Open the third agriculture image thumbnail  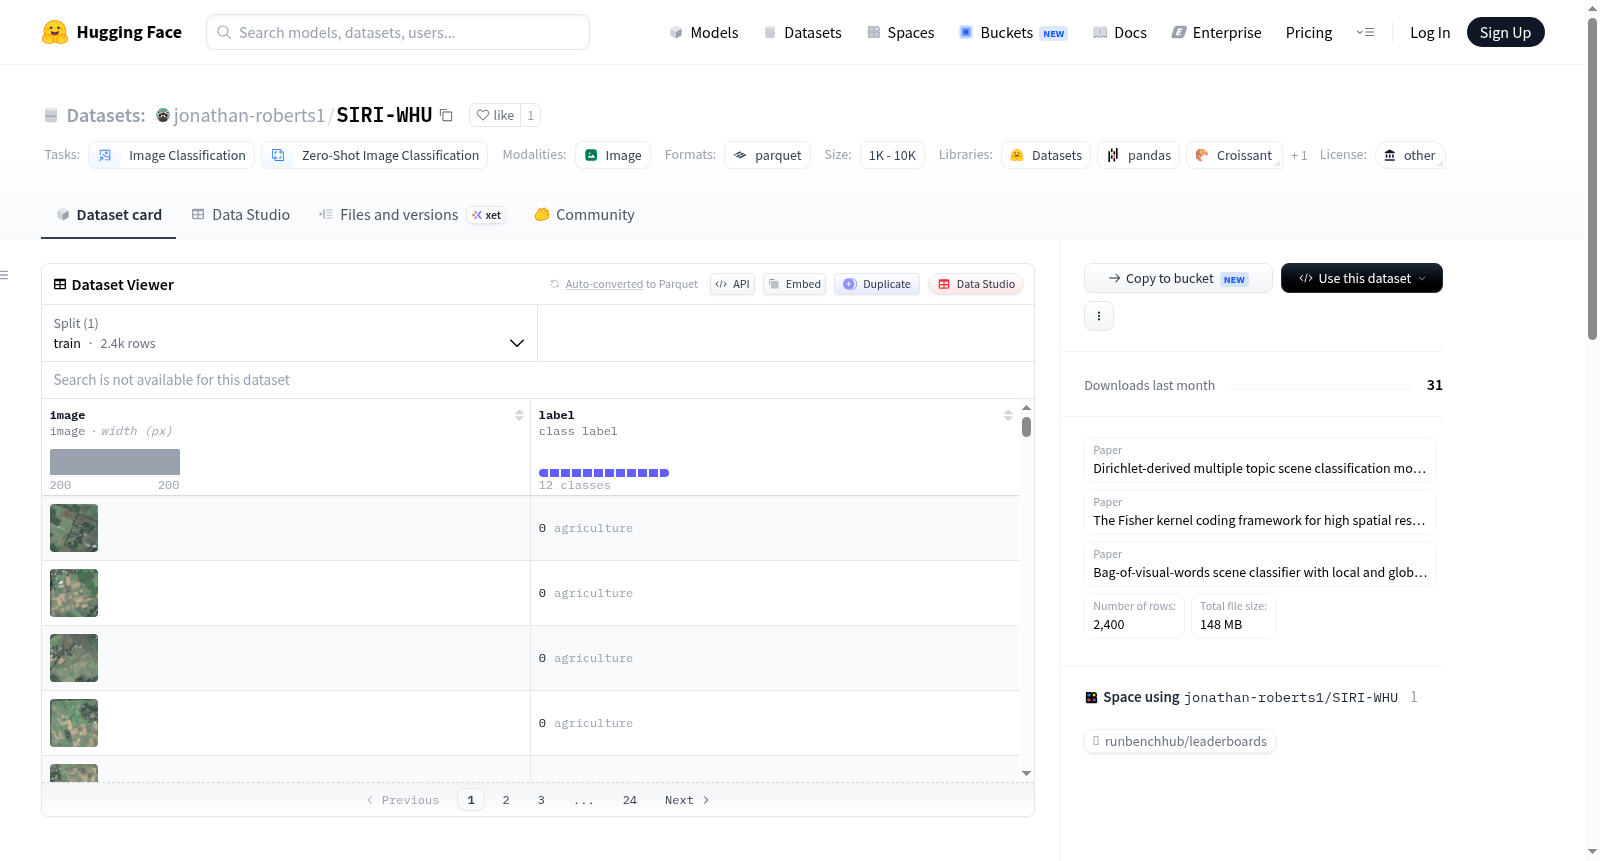coord(74,658)
